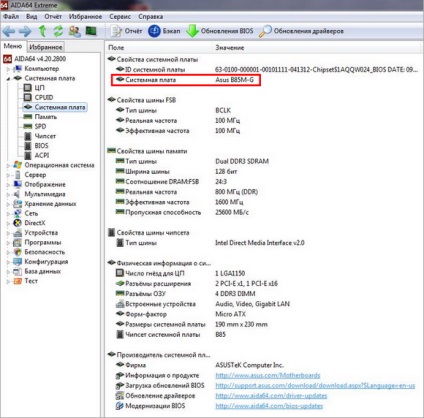Expand the Компьютер tree node
The height and width of the screenshot is (418, 424).
click(x=8, y=69)
